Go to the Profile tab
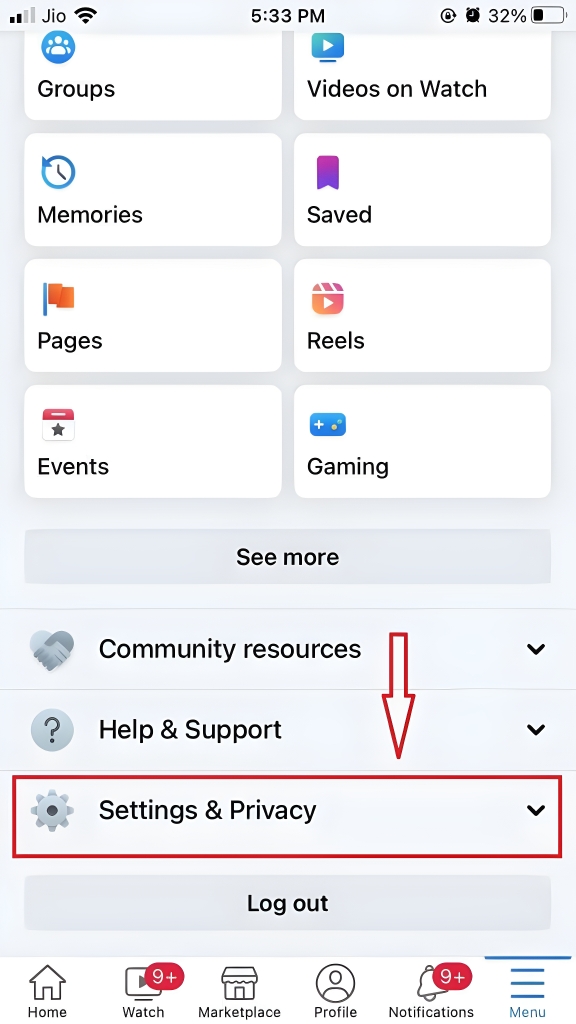The height and width of the screenshot is (1024, 576). [x=335, y=991]
